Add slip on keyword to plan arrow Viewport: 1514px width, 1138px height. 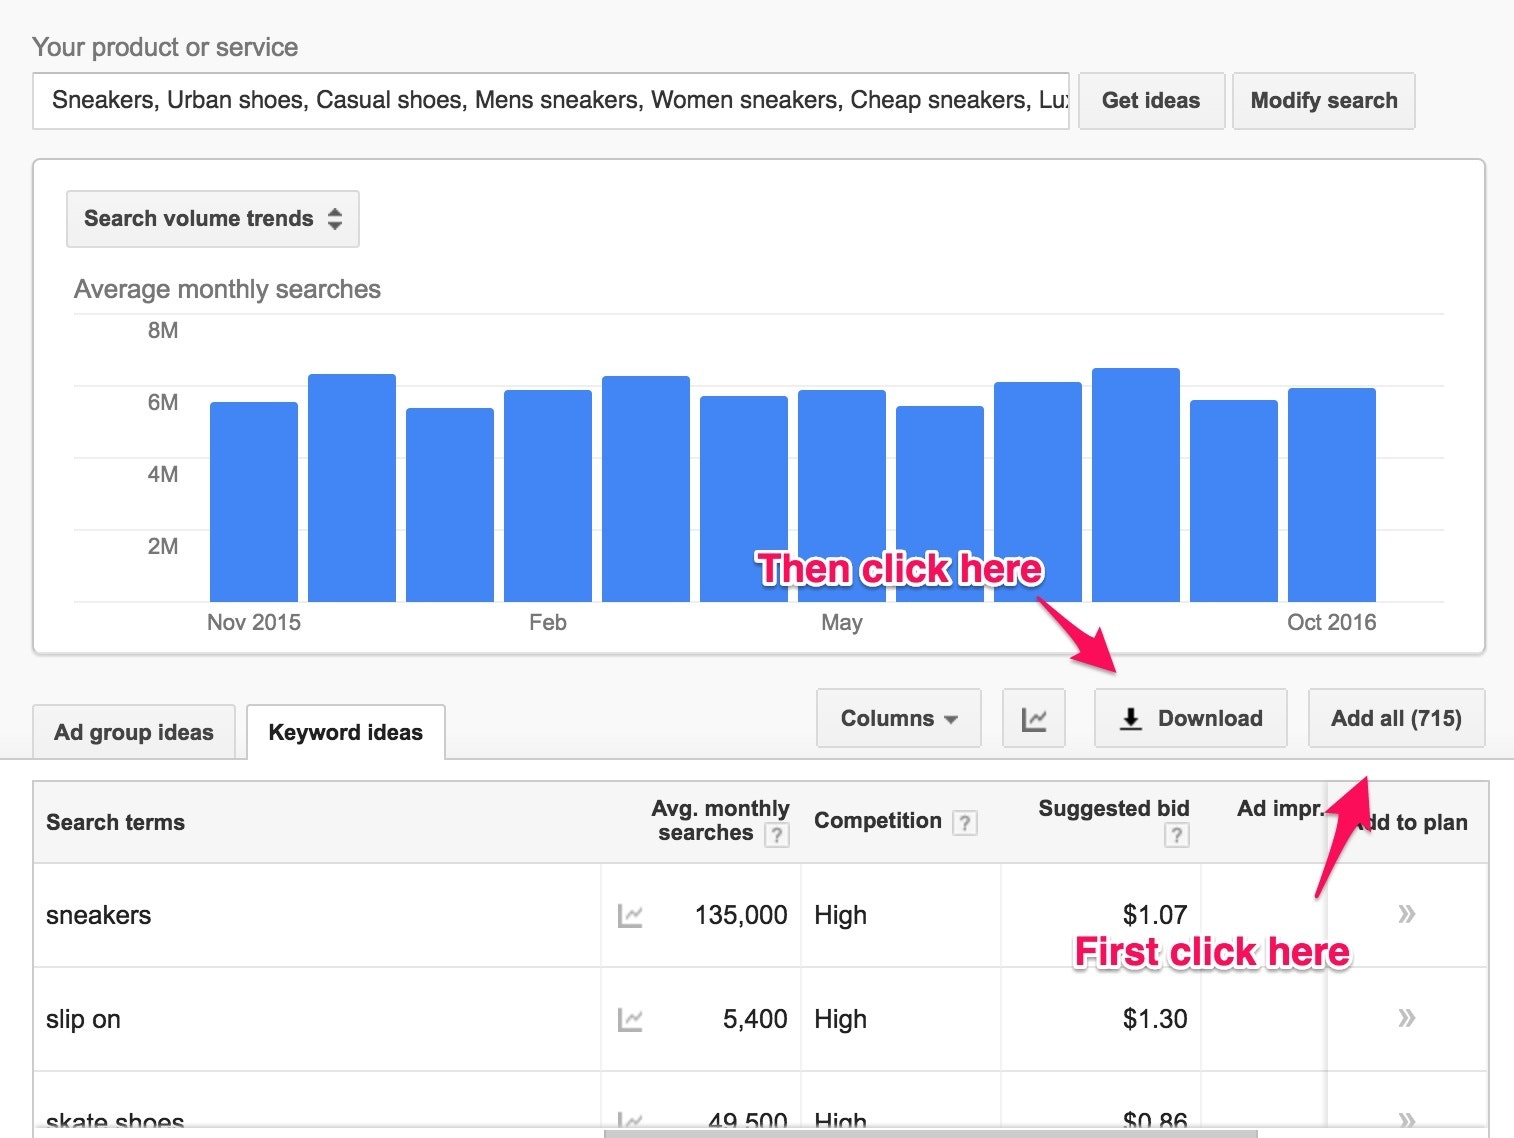tap(1406, 1018)
